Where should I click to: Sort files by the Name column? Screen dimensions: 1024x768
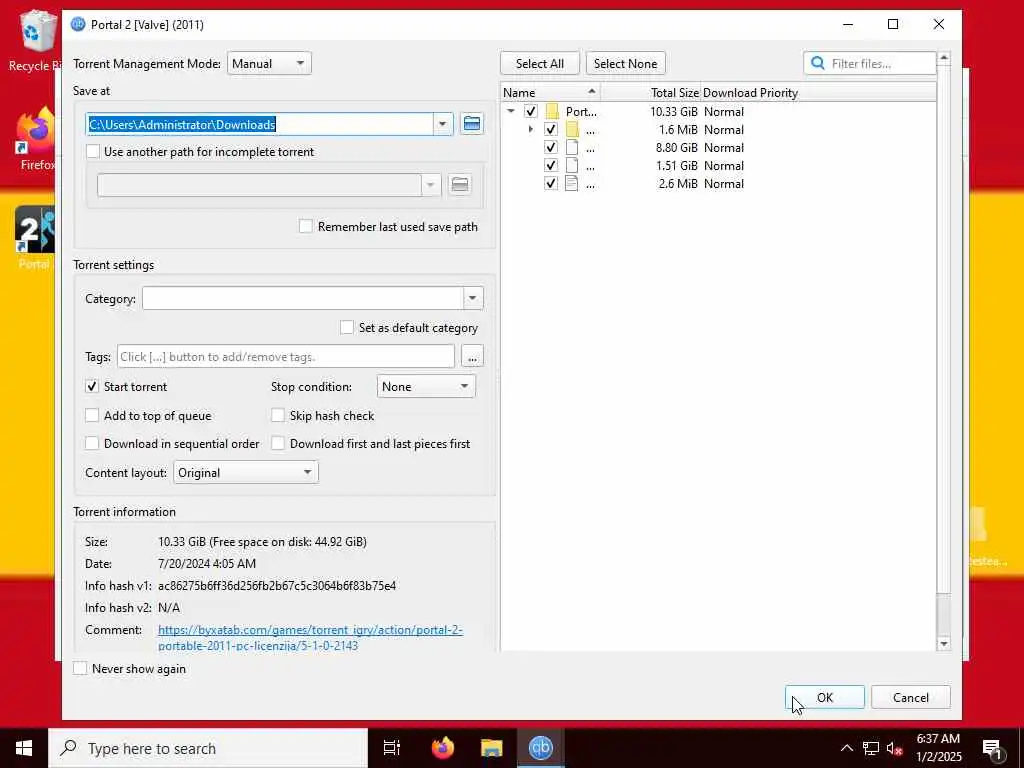[x=550, y=92]
